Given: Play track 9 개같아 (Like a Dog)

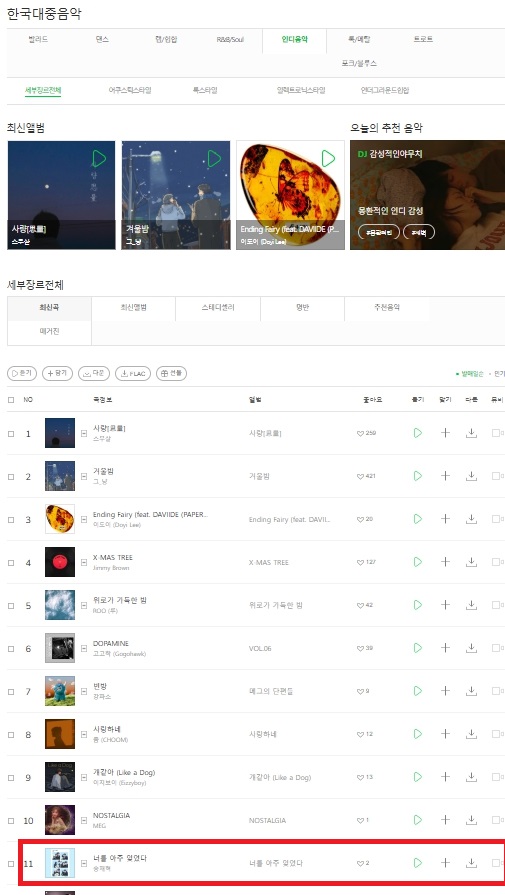Looking at the screenshot, I should point(418,777).
